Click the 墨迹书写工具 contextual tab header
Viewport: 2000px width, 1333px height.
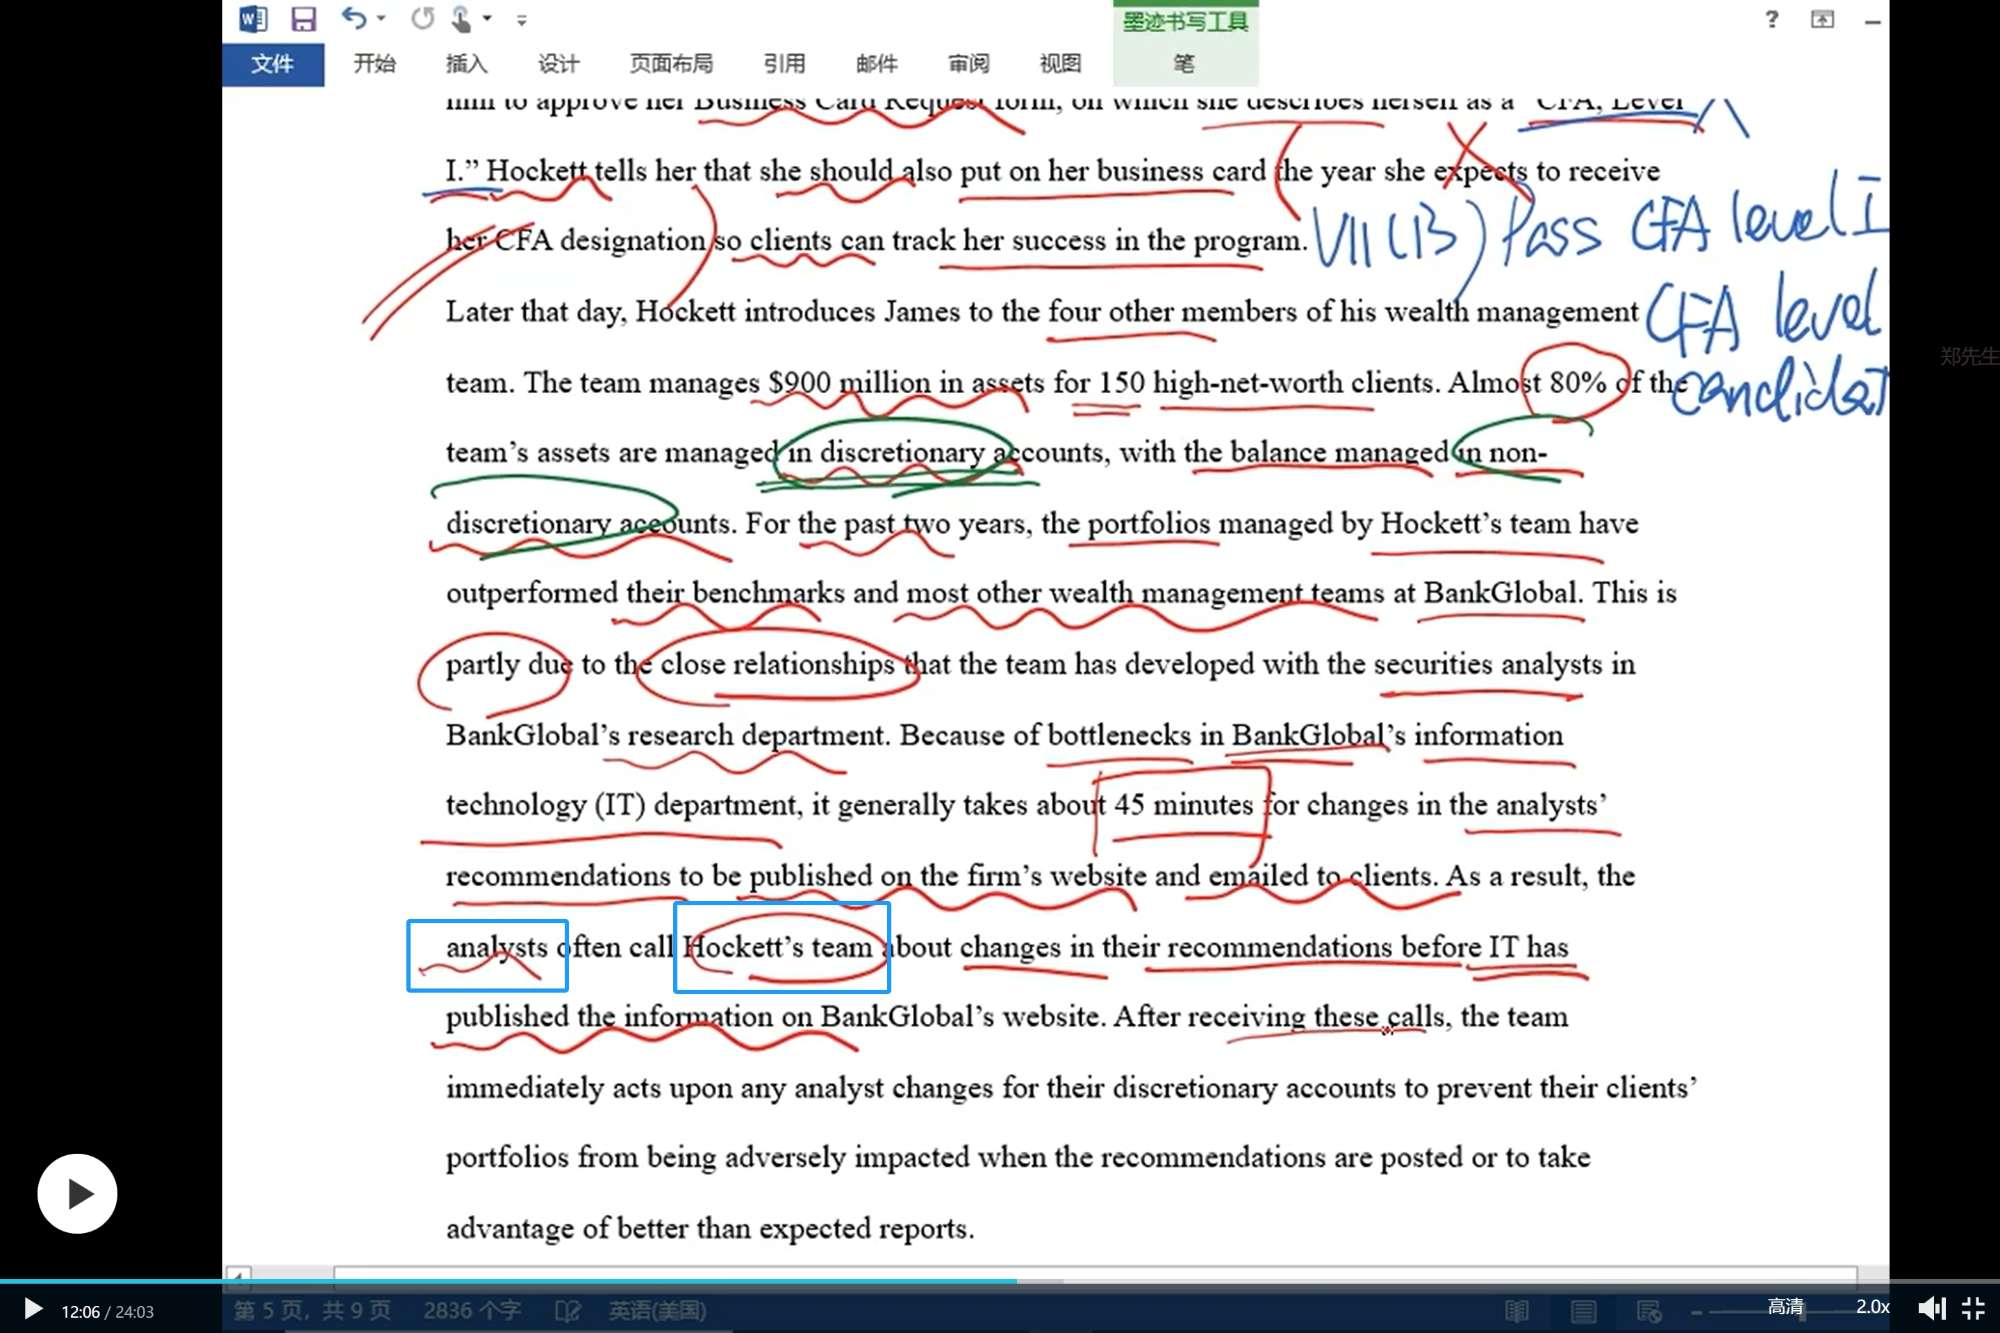click(x=1185, y=21)
